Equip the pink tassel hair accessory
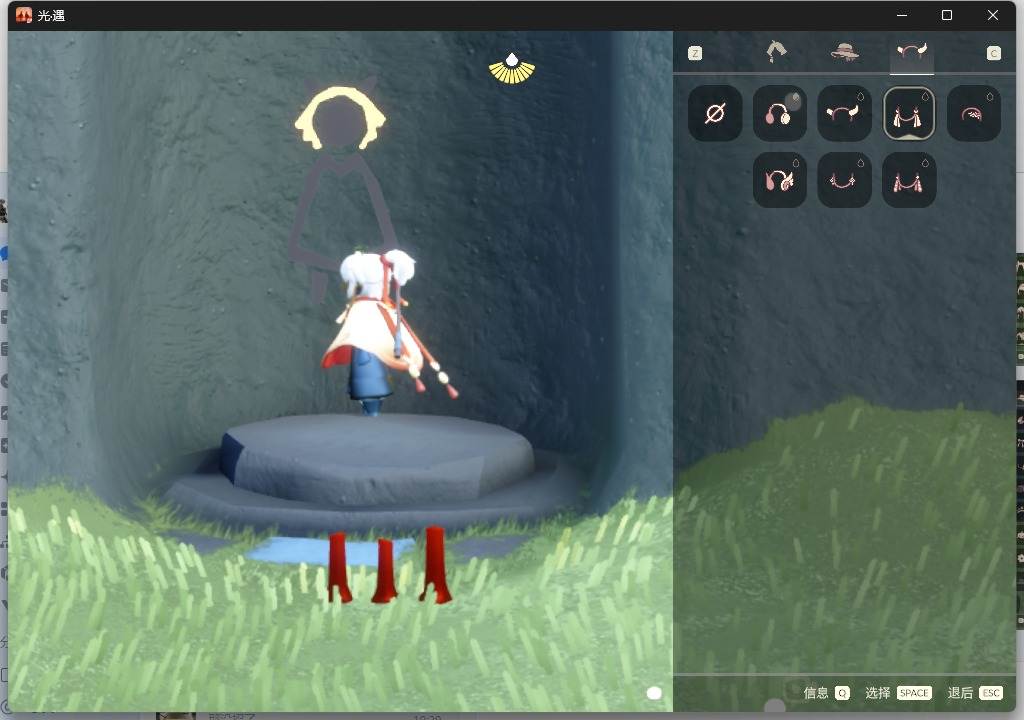Screen dimensions: 1024x720 pyautogui.click(x=909, y=180)
